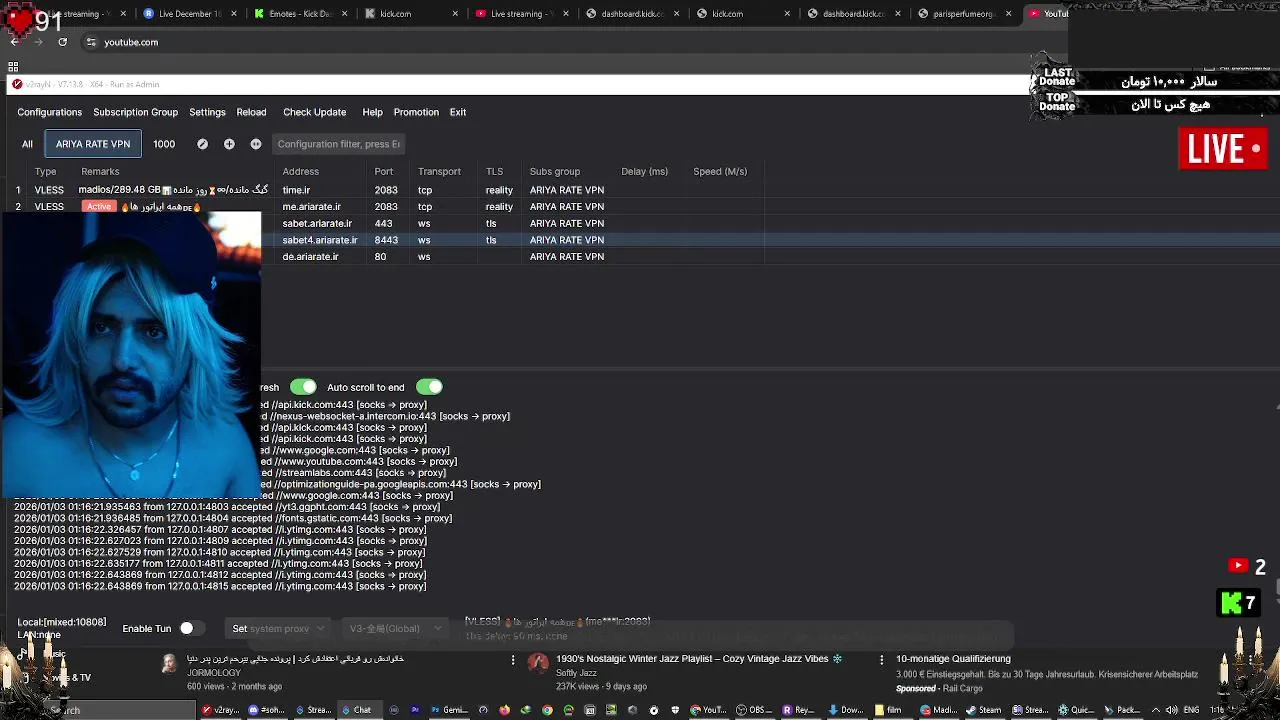Open the Configurations menu
Viewport: 1280px width, 720px height.
pos(49,112)
